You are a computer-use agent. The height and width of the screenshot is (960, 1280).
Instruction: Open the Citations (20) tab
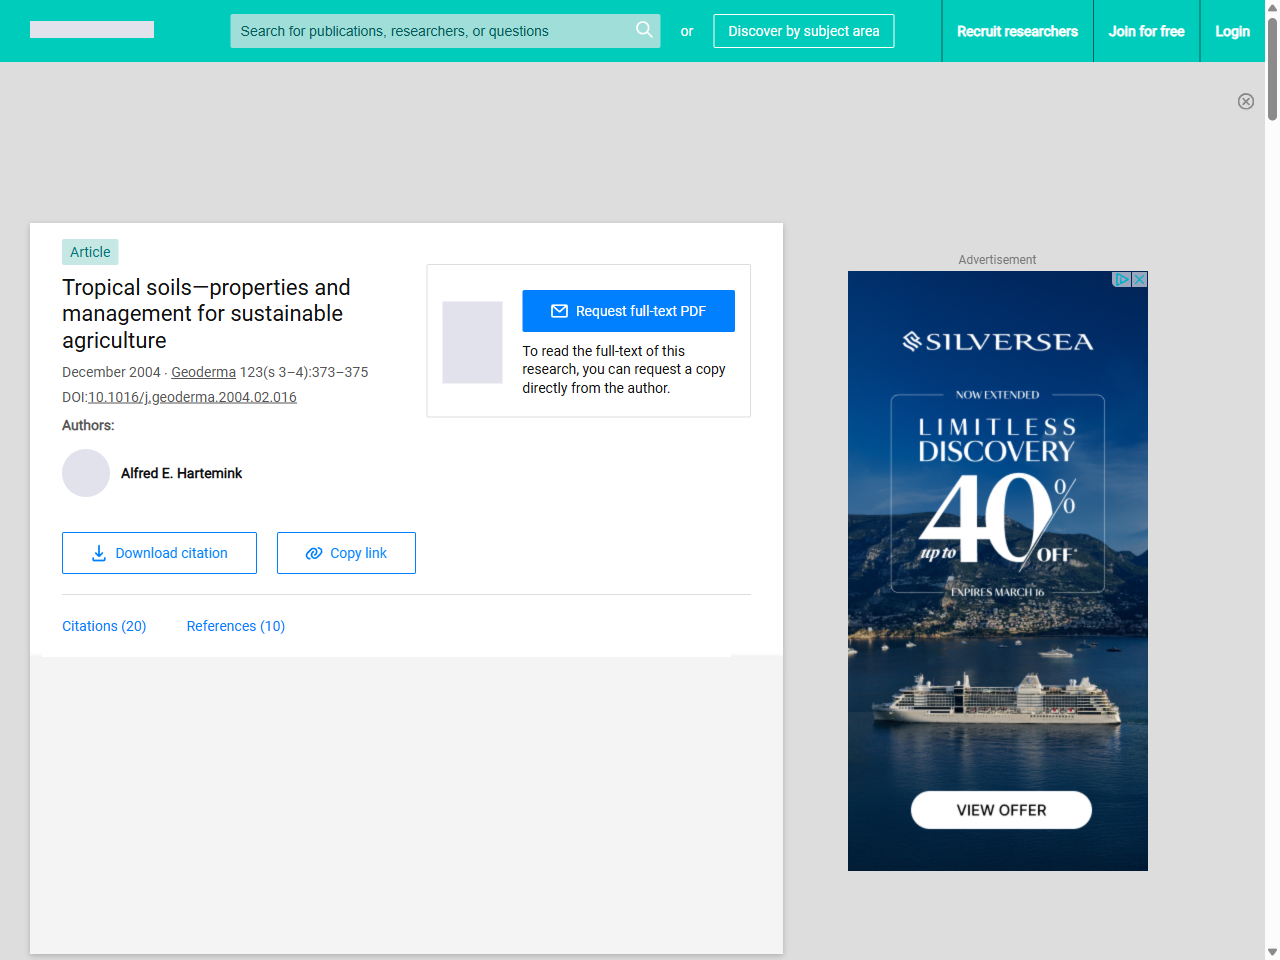tap(104, 626)
